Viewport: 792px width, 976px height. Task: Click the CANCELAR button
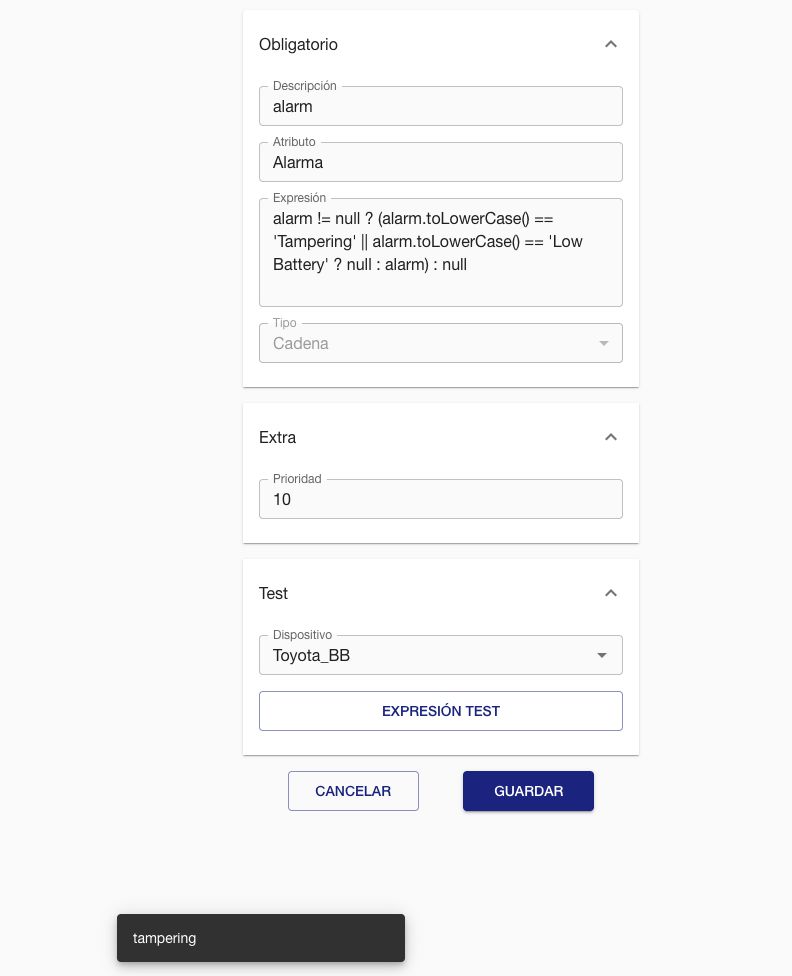pos(353,791)
